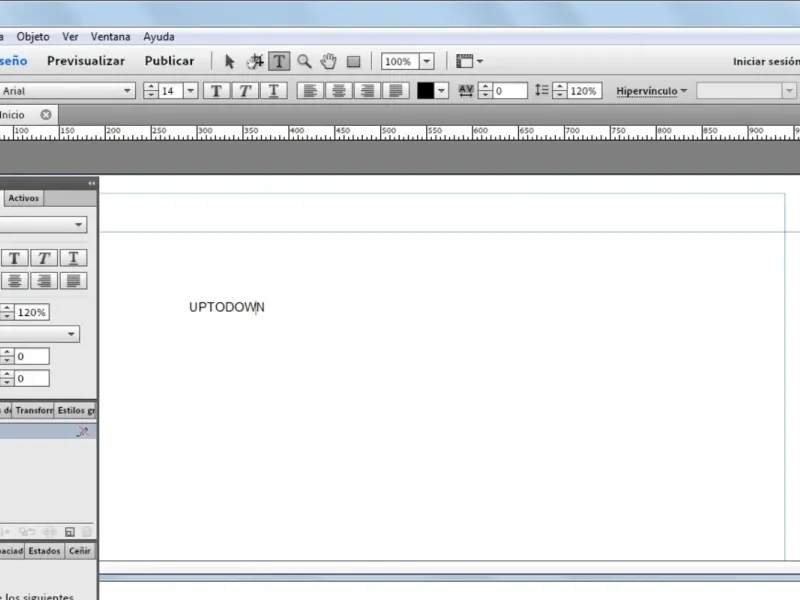Click the delete style trash icon
800x600 pixels.
(87, 532)
